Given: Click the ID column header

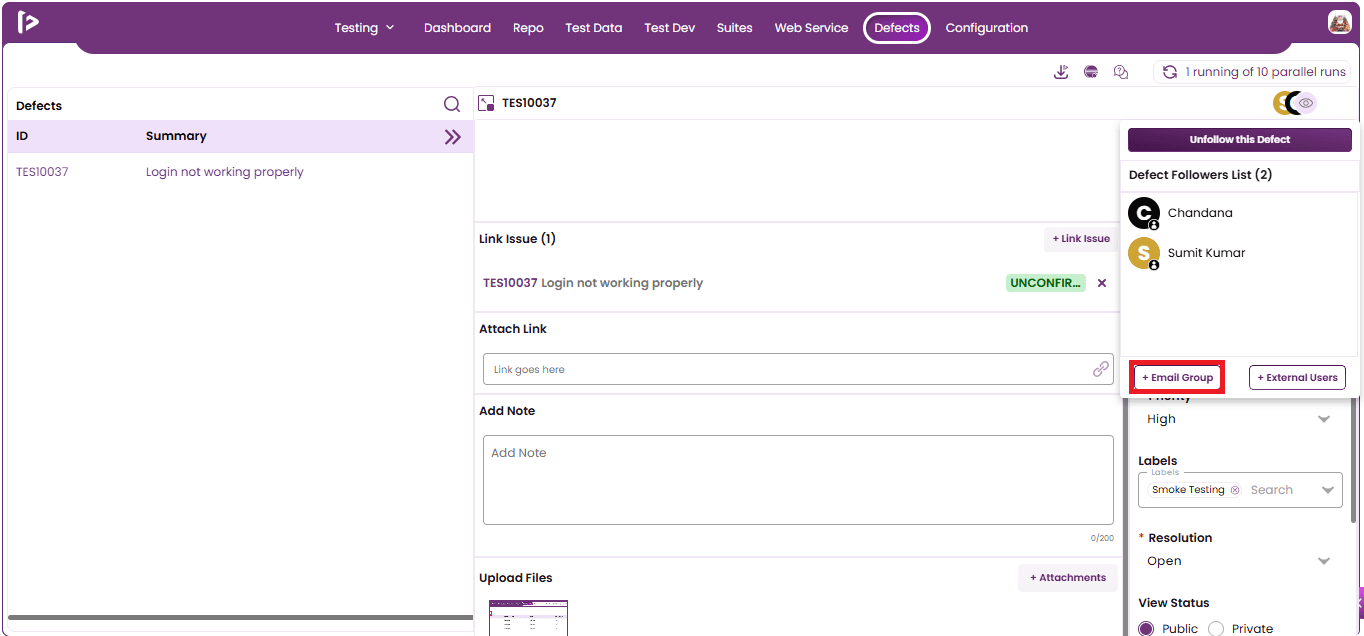Looking at the screenshot, I should coord(22,136).
